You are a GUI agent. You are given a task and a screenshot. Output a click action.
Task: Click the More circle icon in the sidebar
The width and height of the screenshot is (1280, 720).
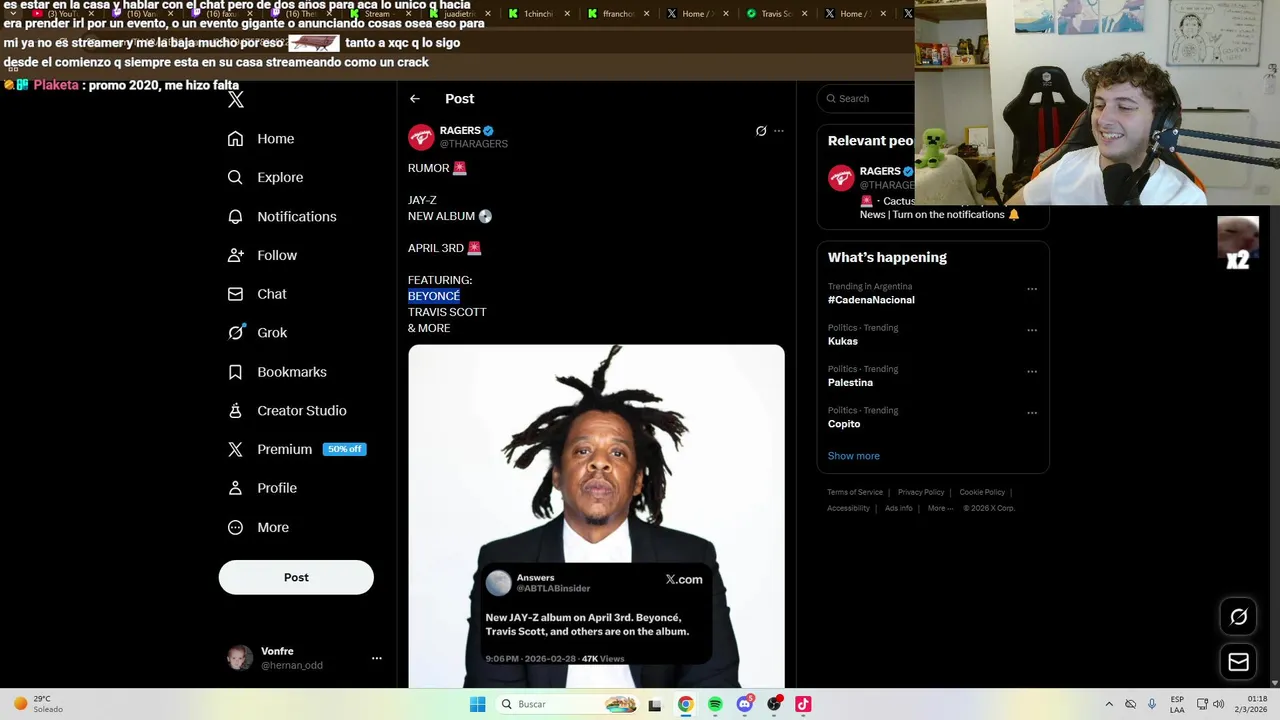(x=235, y=527)
